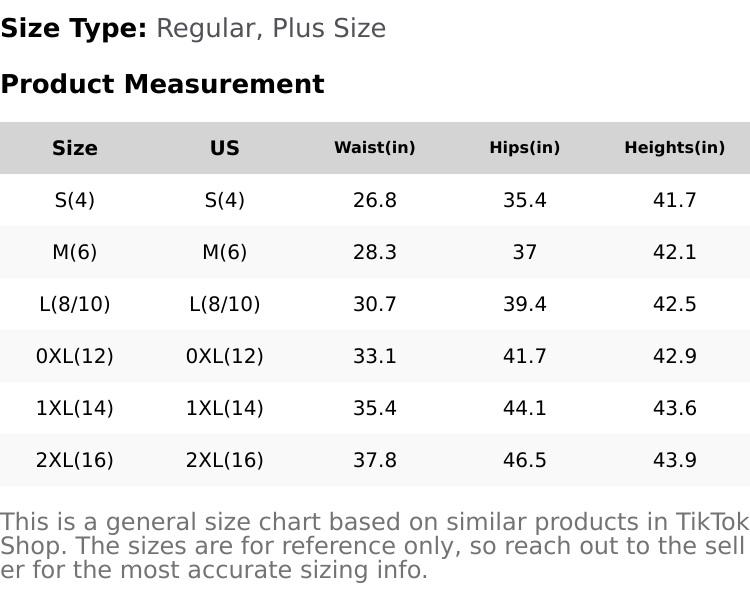This screenshot has width=750, height=606.
Task: Click the S(4) cell in Size column
Action: (x=75, y=200)
